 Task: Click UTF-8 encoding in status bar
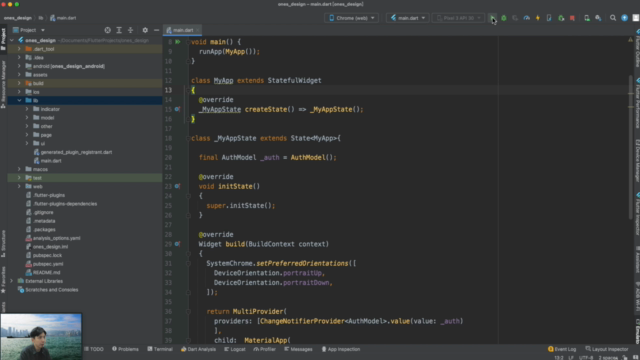click(x=586, y=358)
